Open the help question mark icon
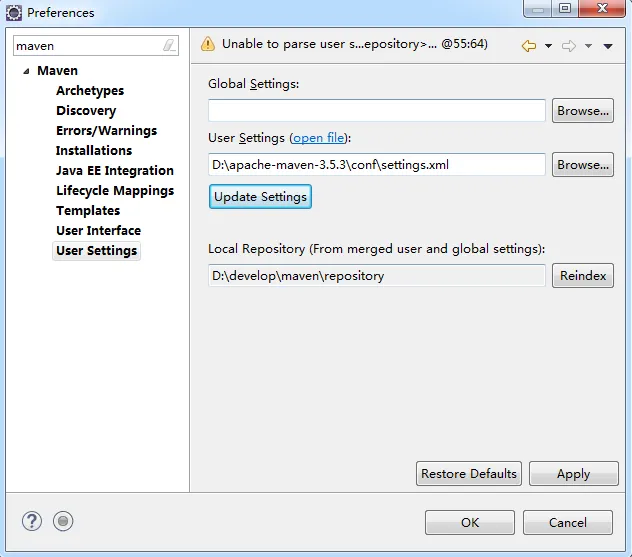Viewport: 632px width, 557px height. tap(32, 522)
